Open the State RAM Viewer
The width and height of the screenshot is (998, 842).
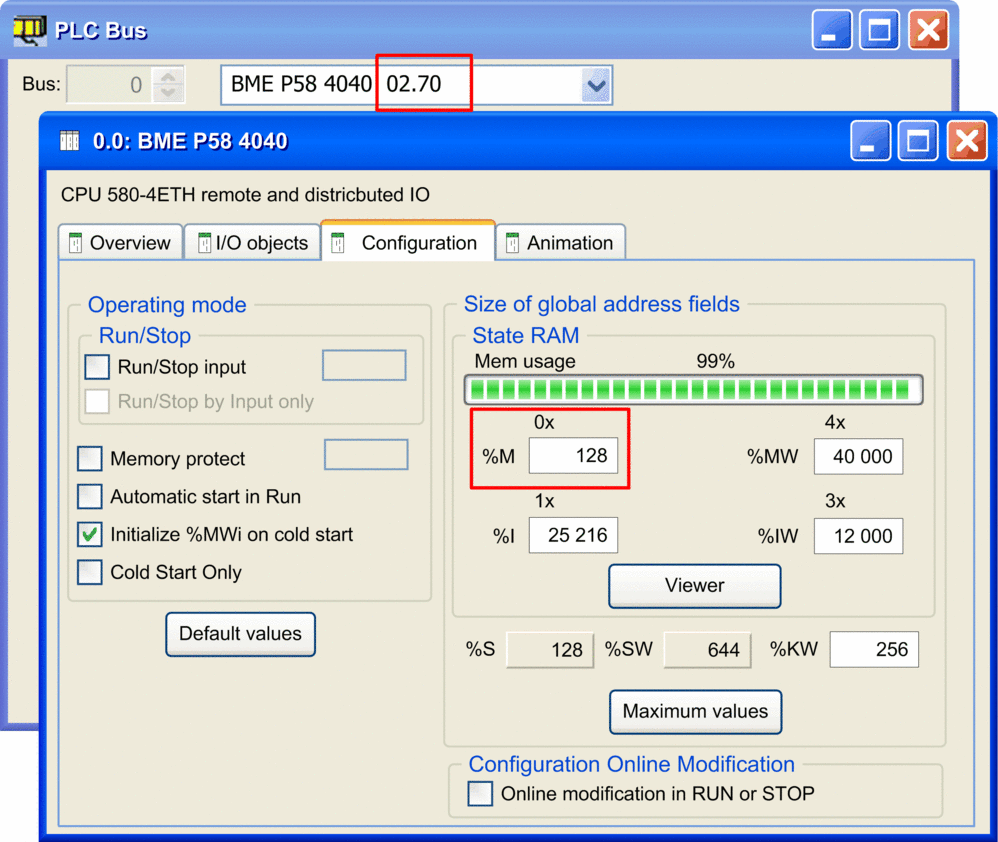tap(694, 586)
